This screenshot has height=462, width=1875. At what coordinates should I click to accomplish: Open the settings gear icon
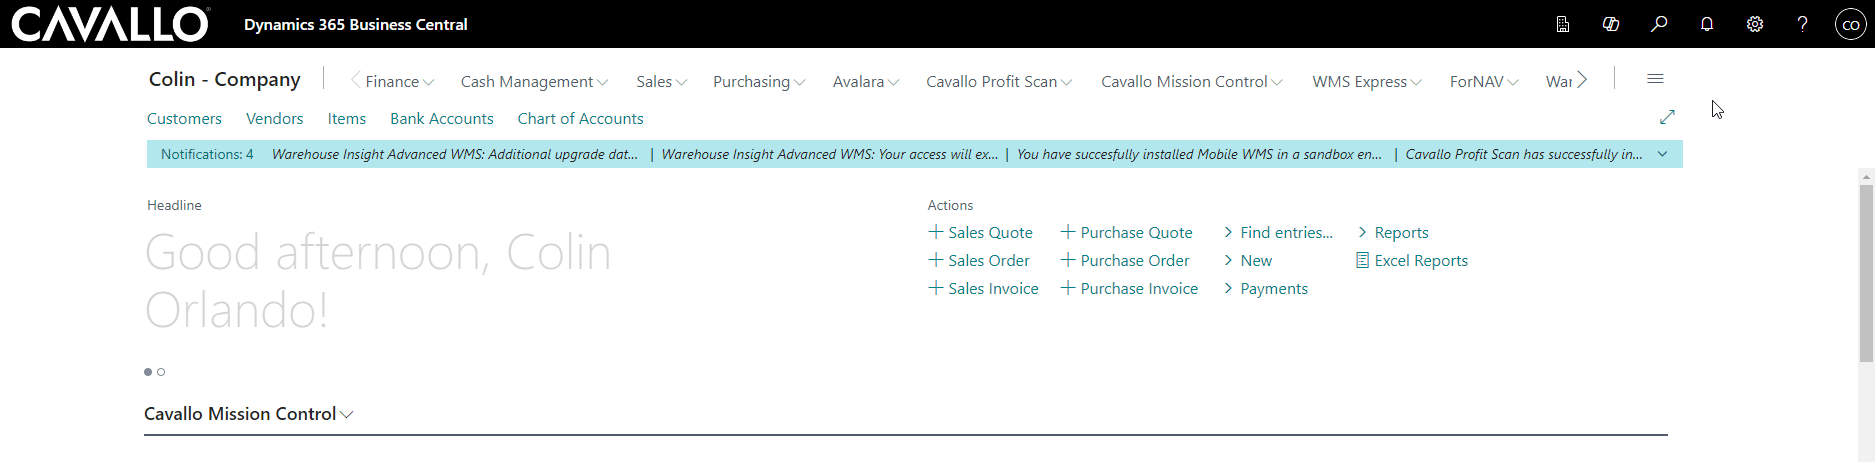pos(1755,24)
